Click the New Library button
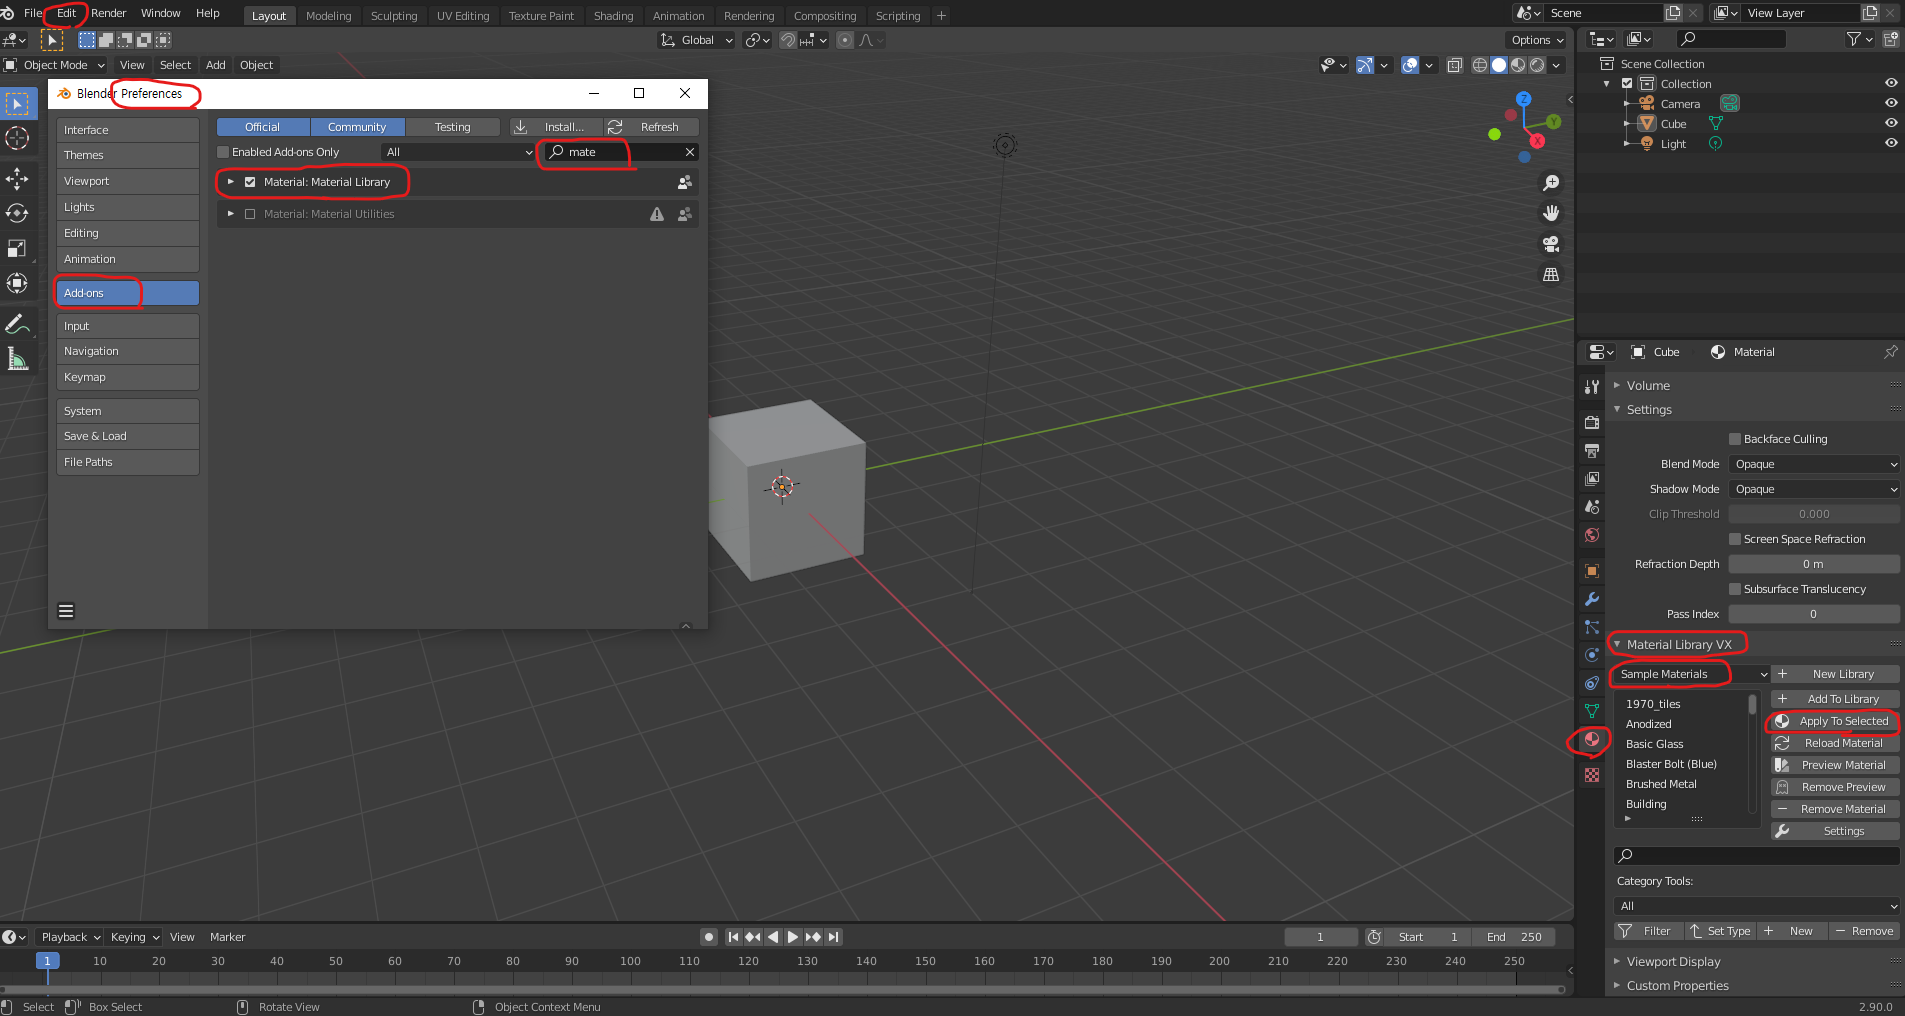This screenshot has width=1905, height=1016. [x=1835, y=674]
